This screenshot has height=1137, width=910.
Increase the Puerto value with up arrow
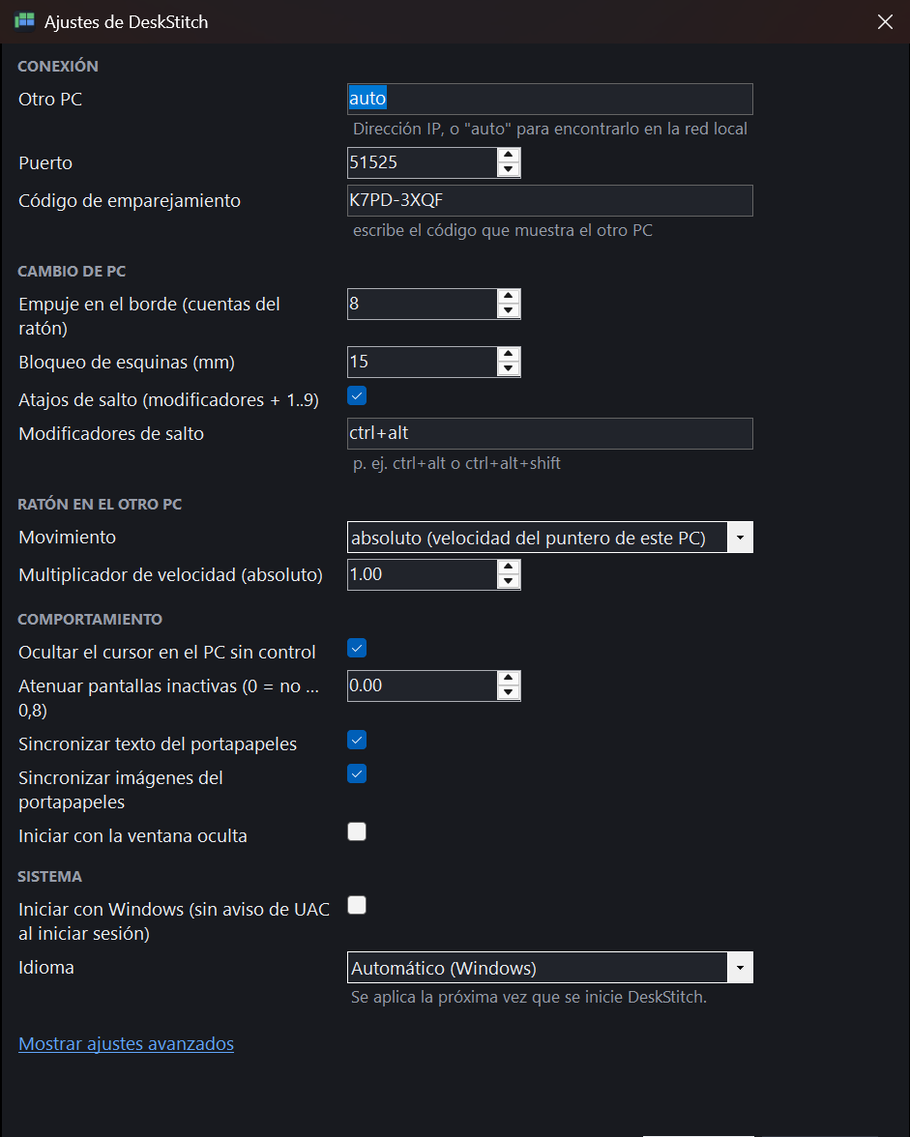508,155
